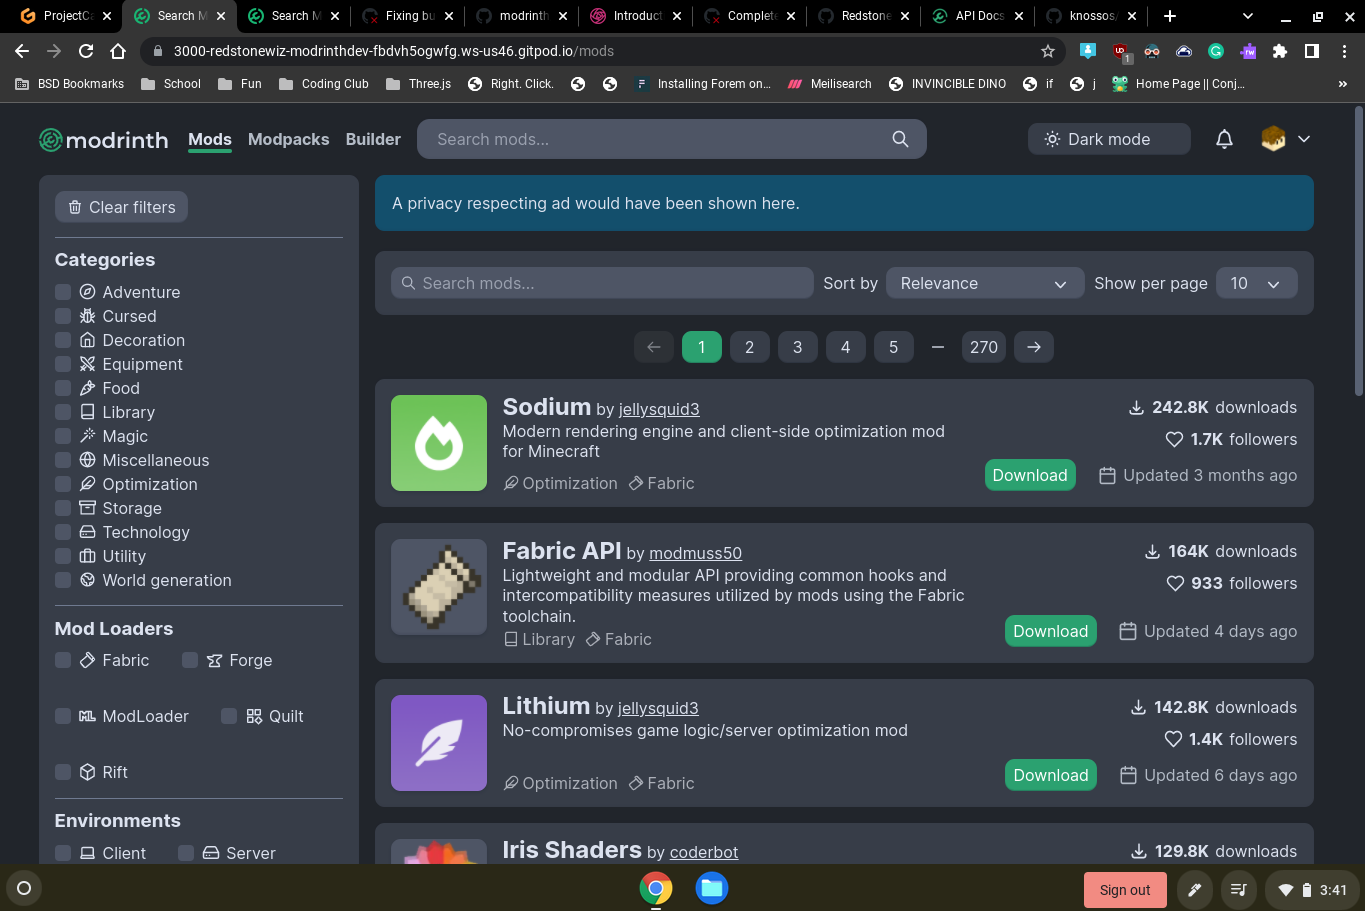Viewport: 1365px width, 911px height.
Task: Enable the Quilt loader filter
Action: click(229, 716)
